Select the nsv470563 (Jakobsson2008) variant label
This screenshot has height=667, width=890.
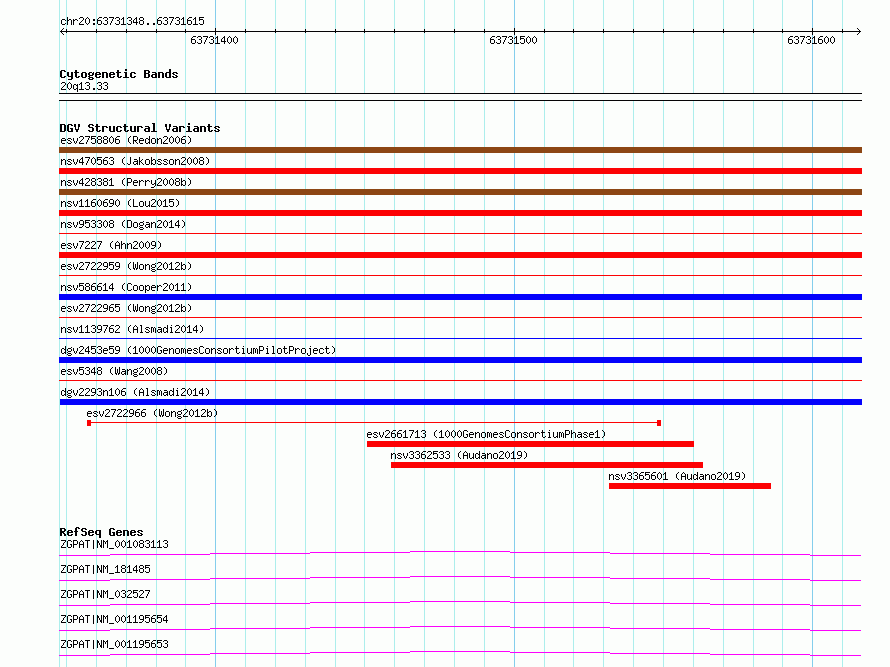pos(135,161)
